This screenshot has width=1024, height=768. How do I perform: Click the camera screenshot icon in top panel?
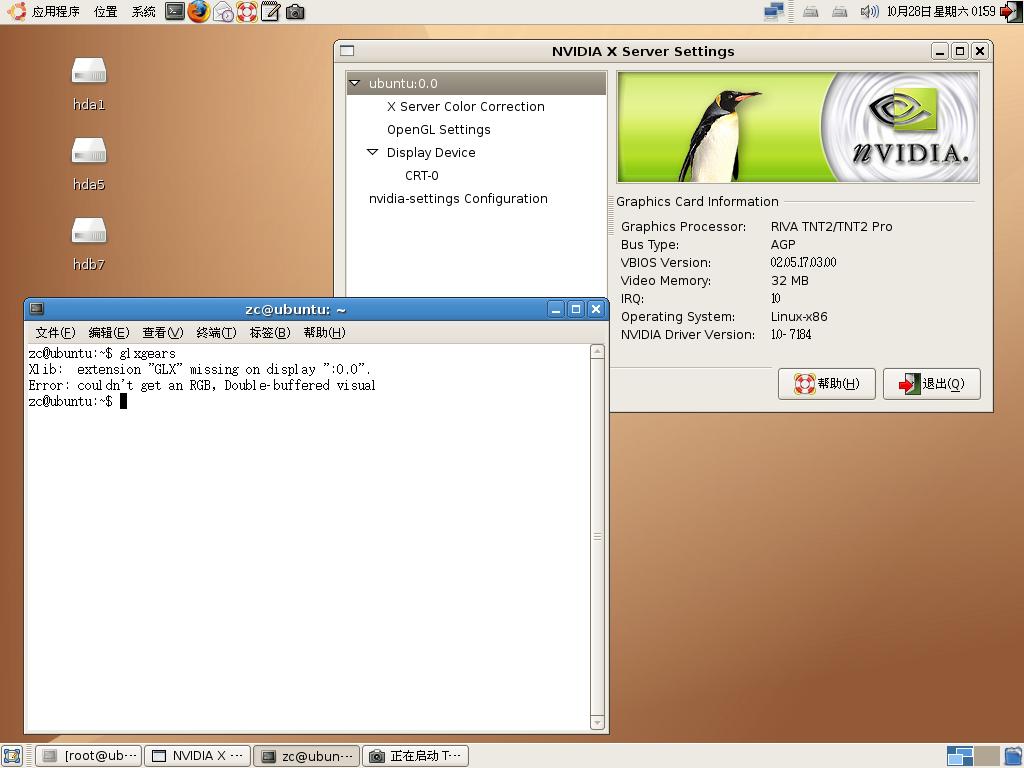point(295,12)
